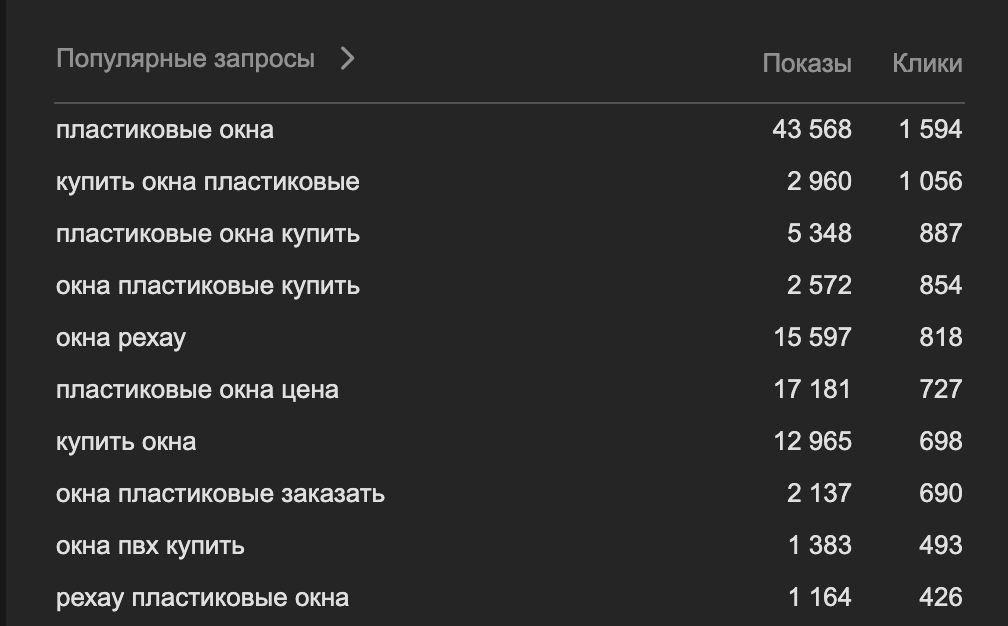Select the query «рехау пластиковые окна»
Screen dimensions: 1008x626
[x=202, y=598]
